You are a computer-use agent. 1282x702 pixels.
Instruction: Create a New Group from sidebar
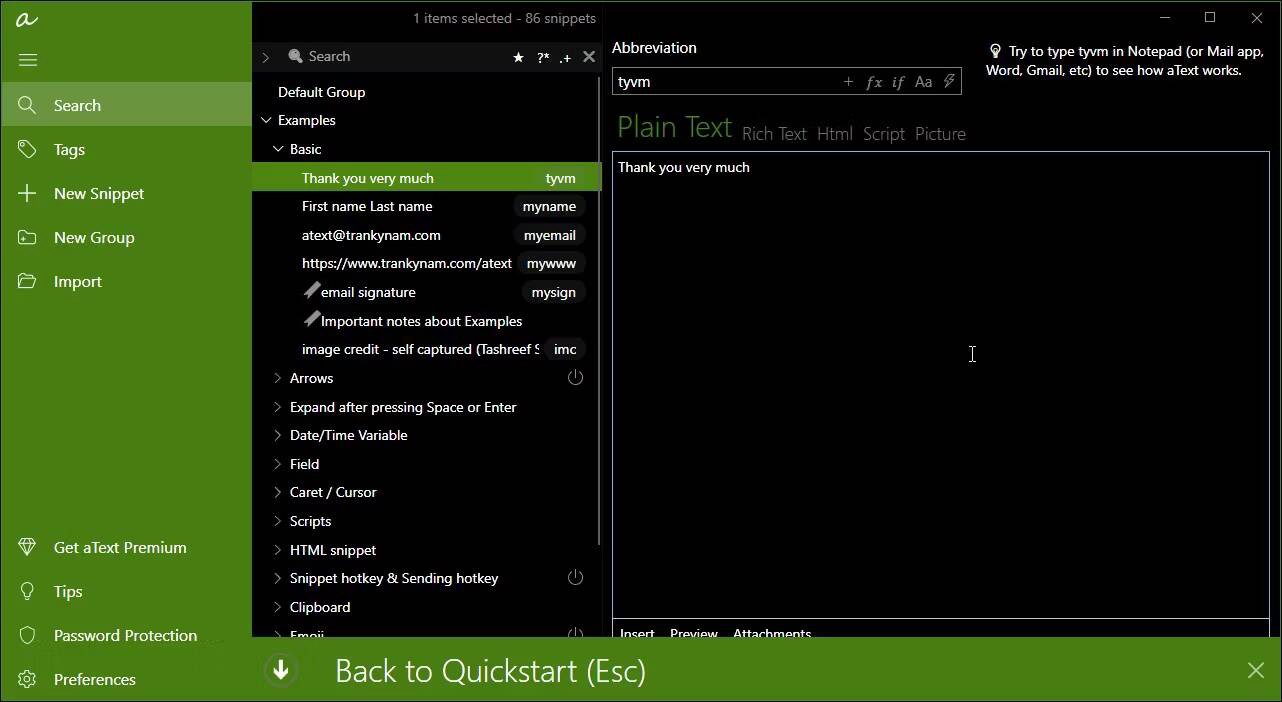coord(126,237)
